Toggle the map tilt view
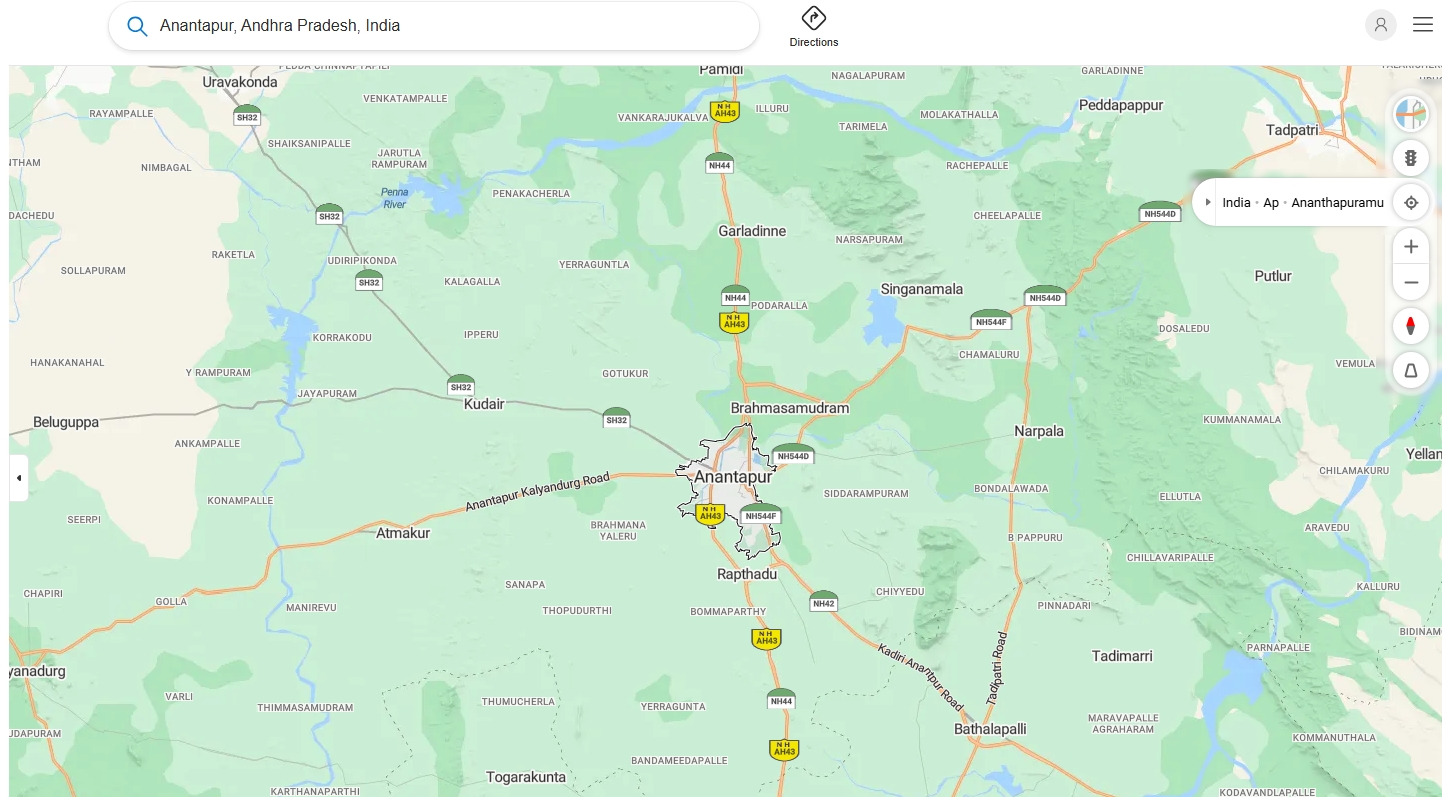Screen dimensions: 1442x797 click(x=1411, y=371)
